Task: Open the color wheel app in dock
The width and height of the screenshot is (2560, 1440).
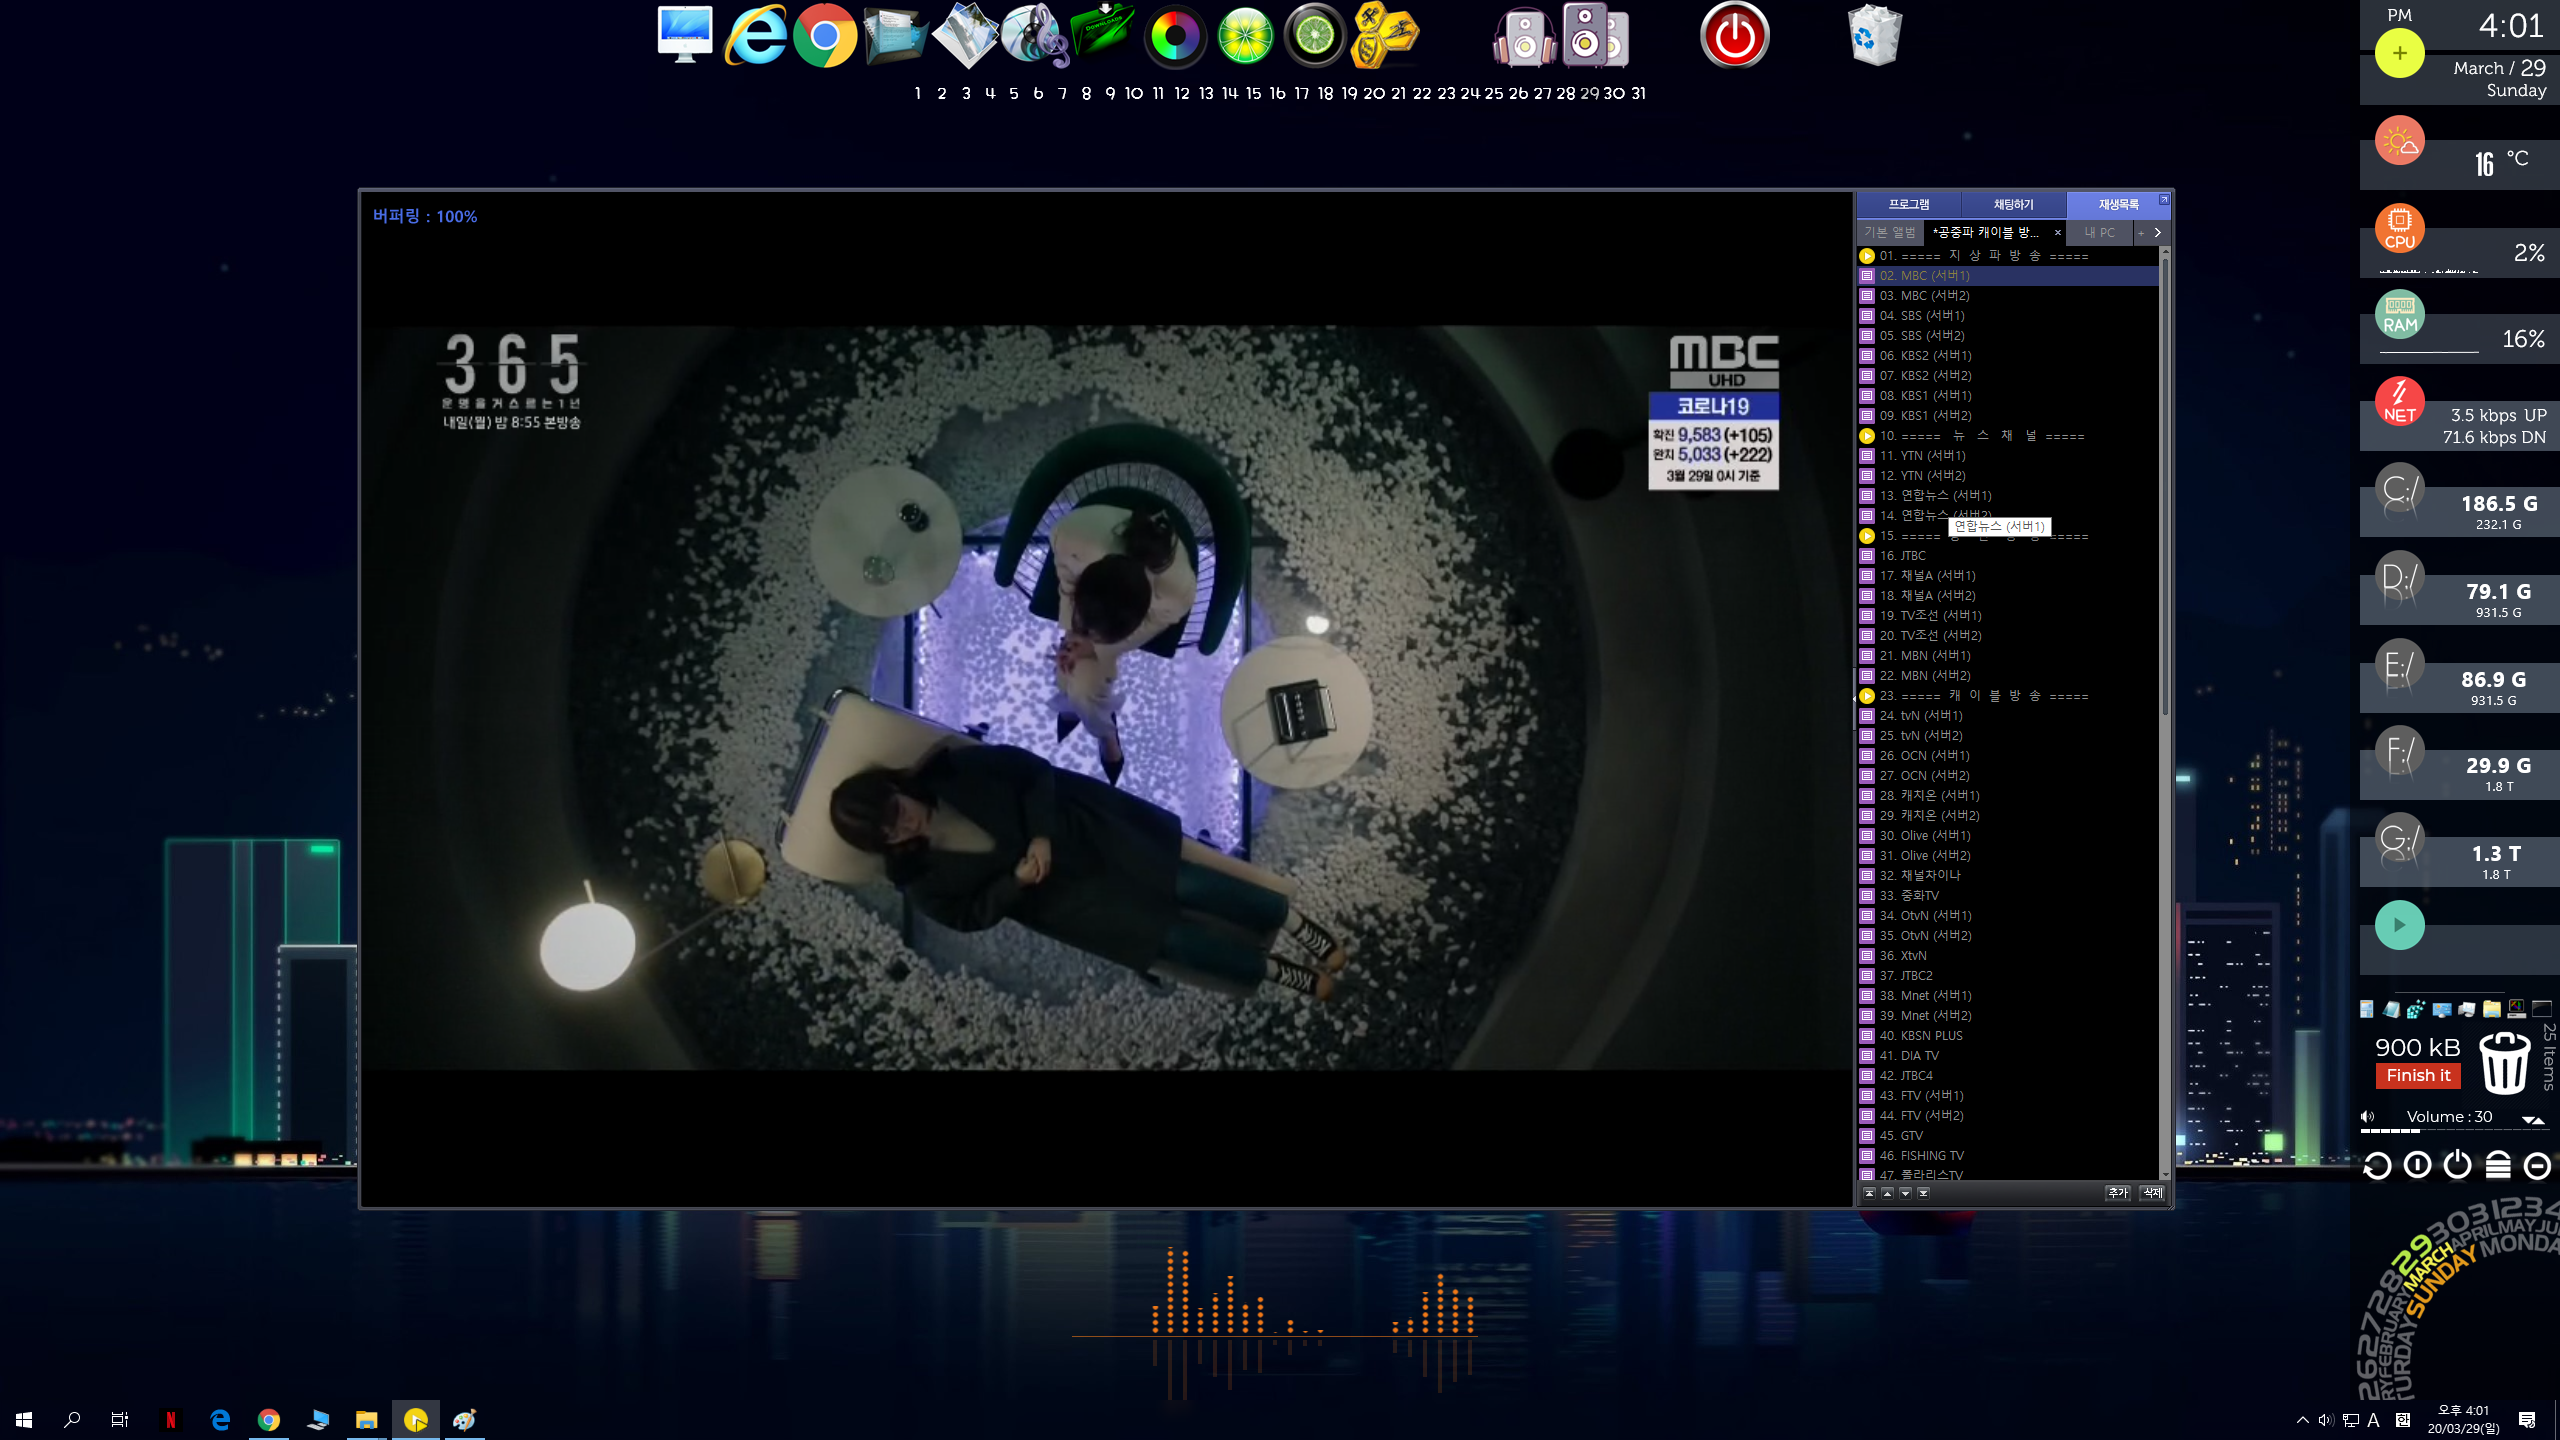Action: (x=1175, y=37)
